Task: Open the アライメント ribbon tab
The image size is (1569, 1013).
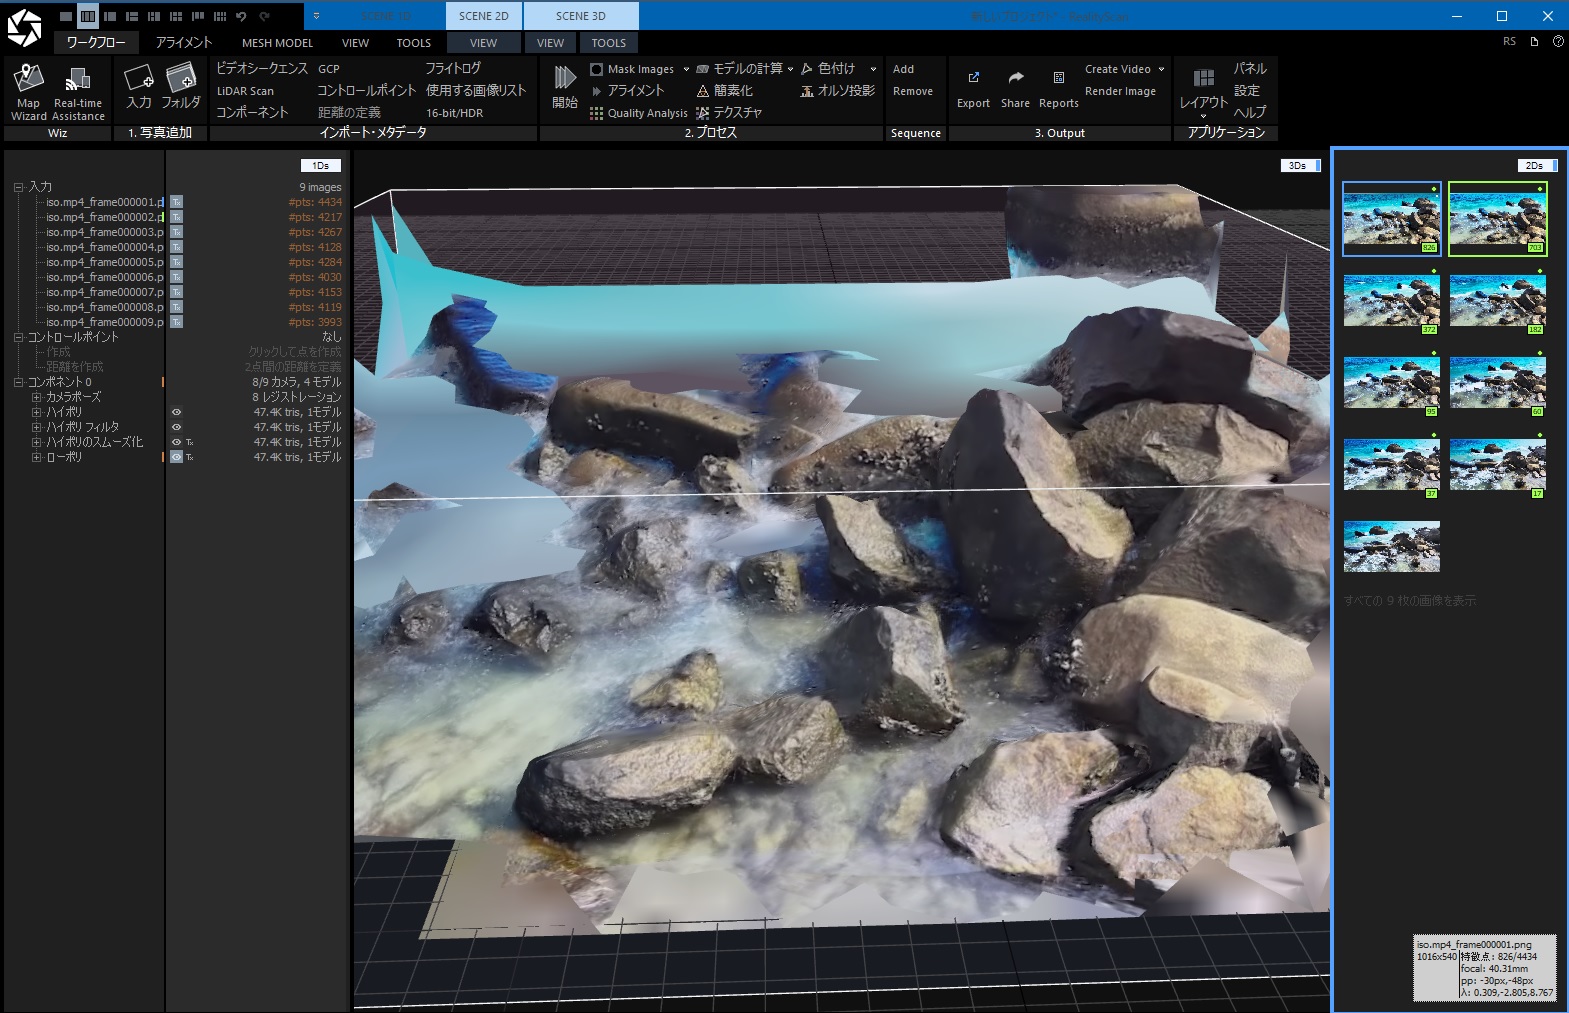Action: (x=183, y=43)
